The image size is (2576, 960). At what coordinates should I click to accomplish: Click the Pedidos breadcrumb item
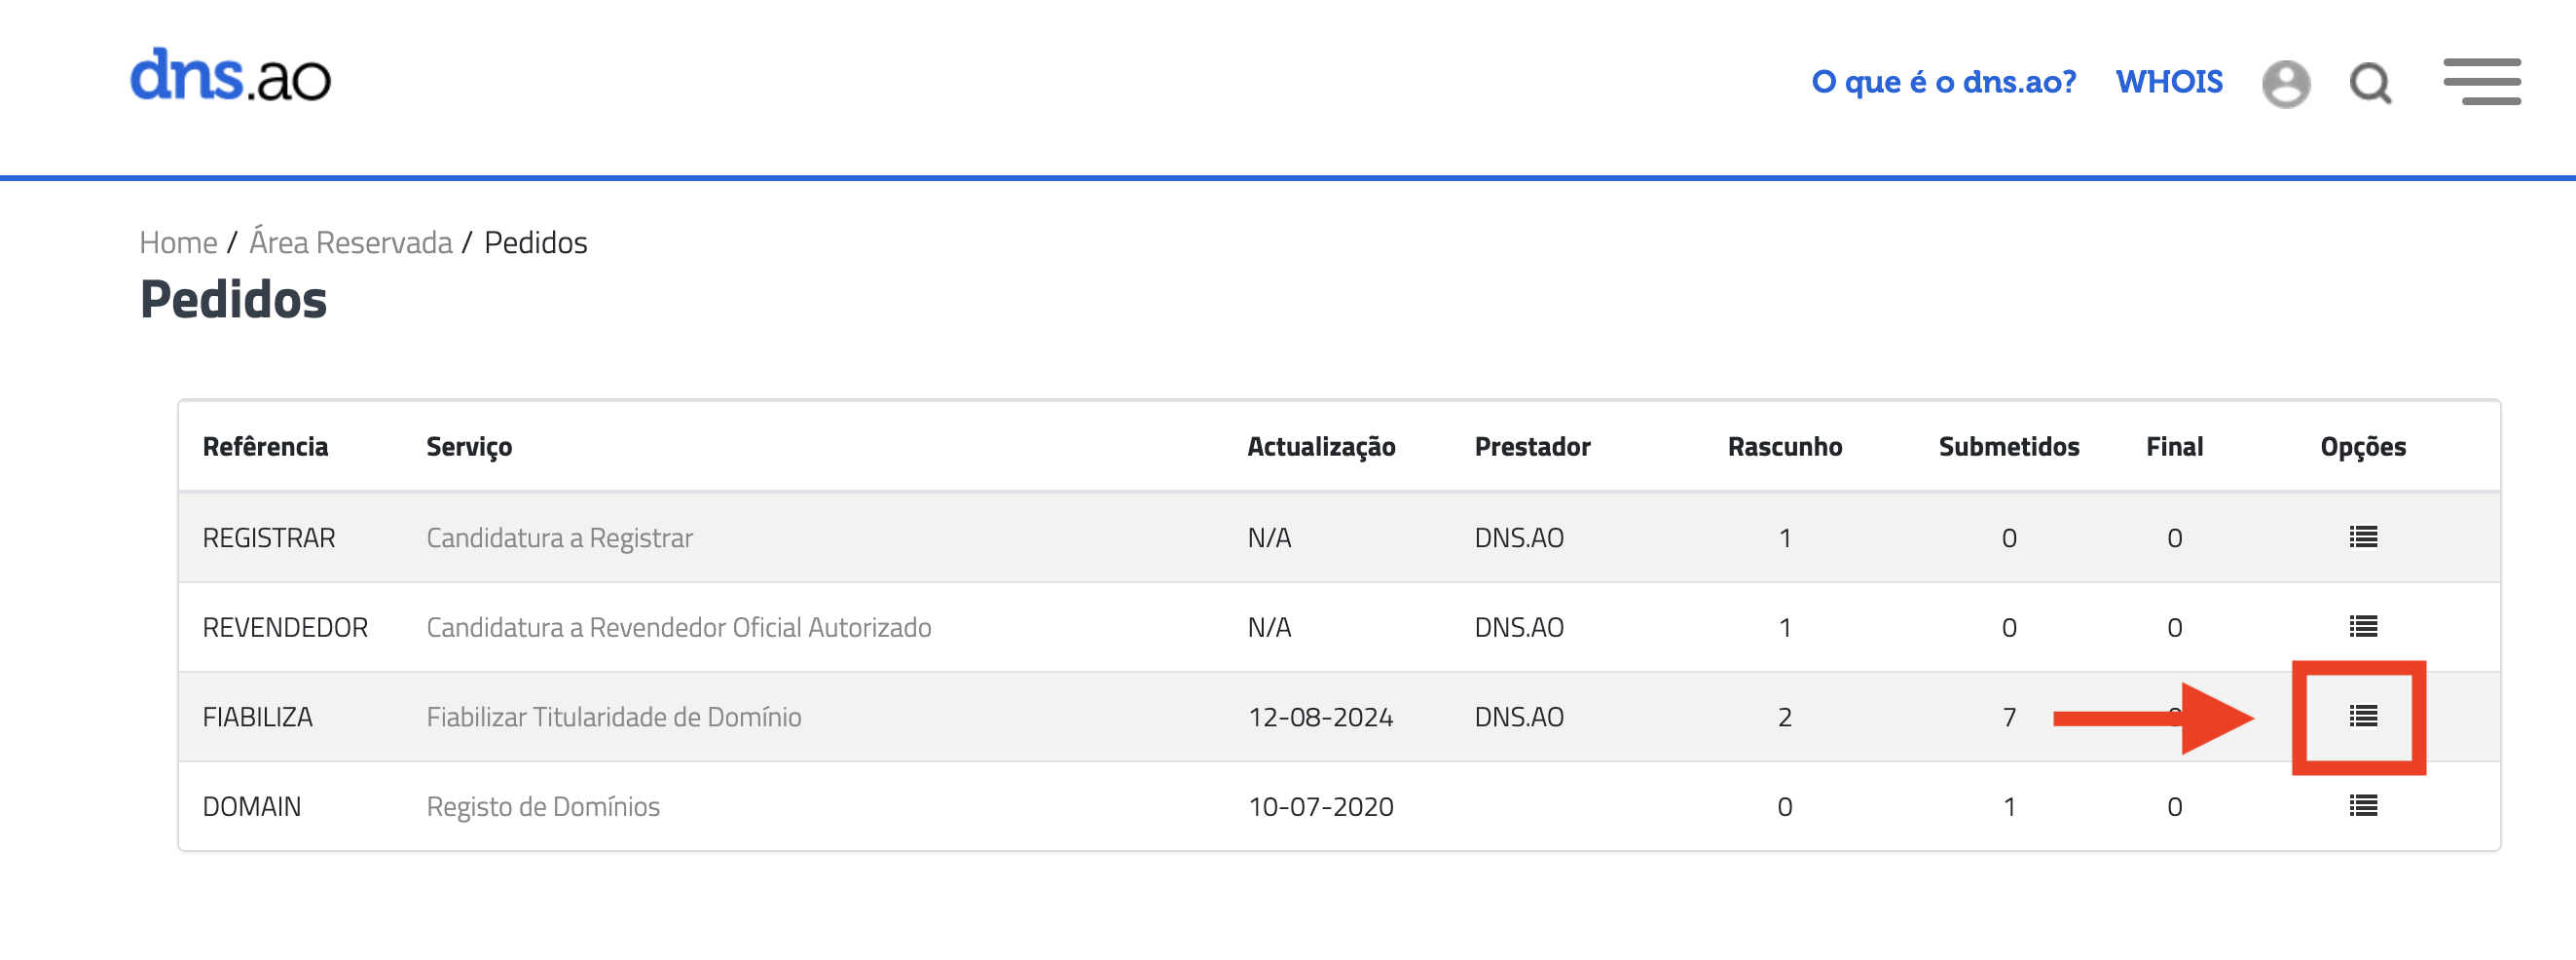535,243
